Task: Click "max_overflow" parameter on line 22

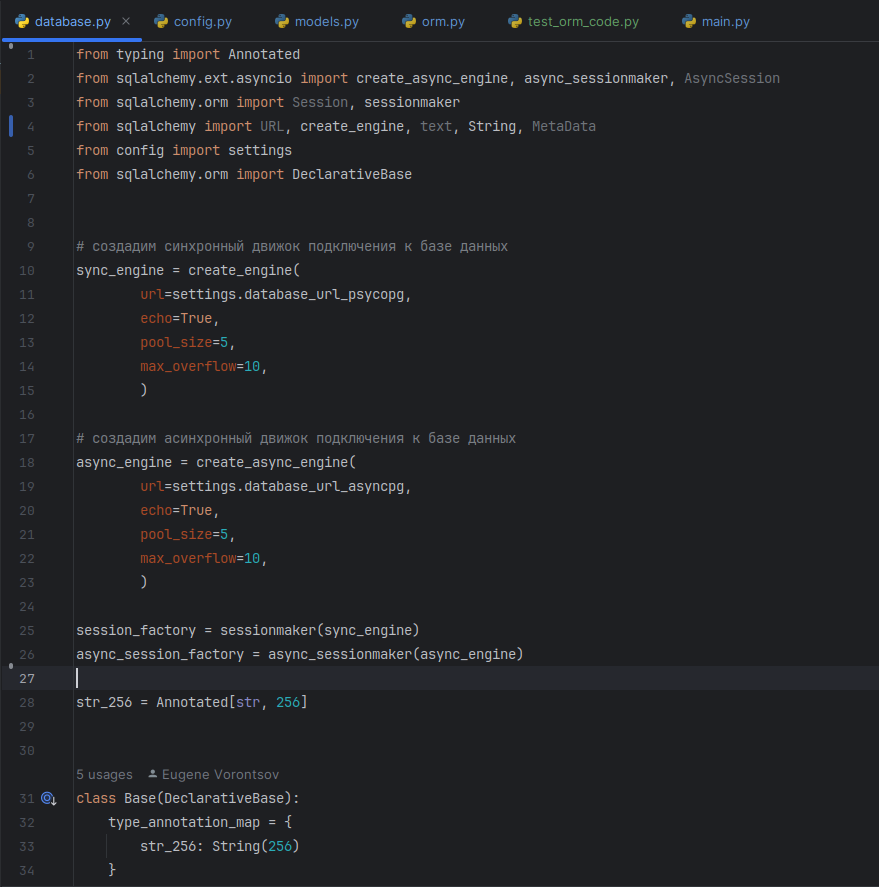Action: 188,558
